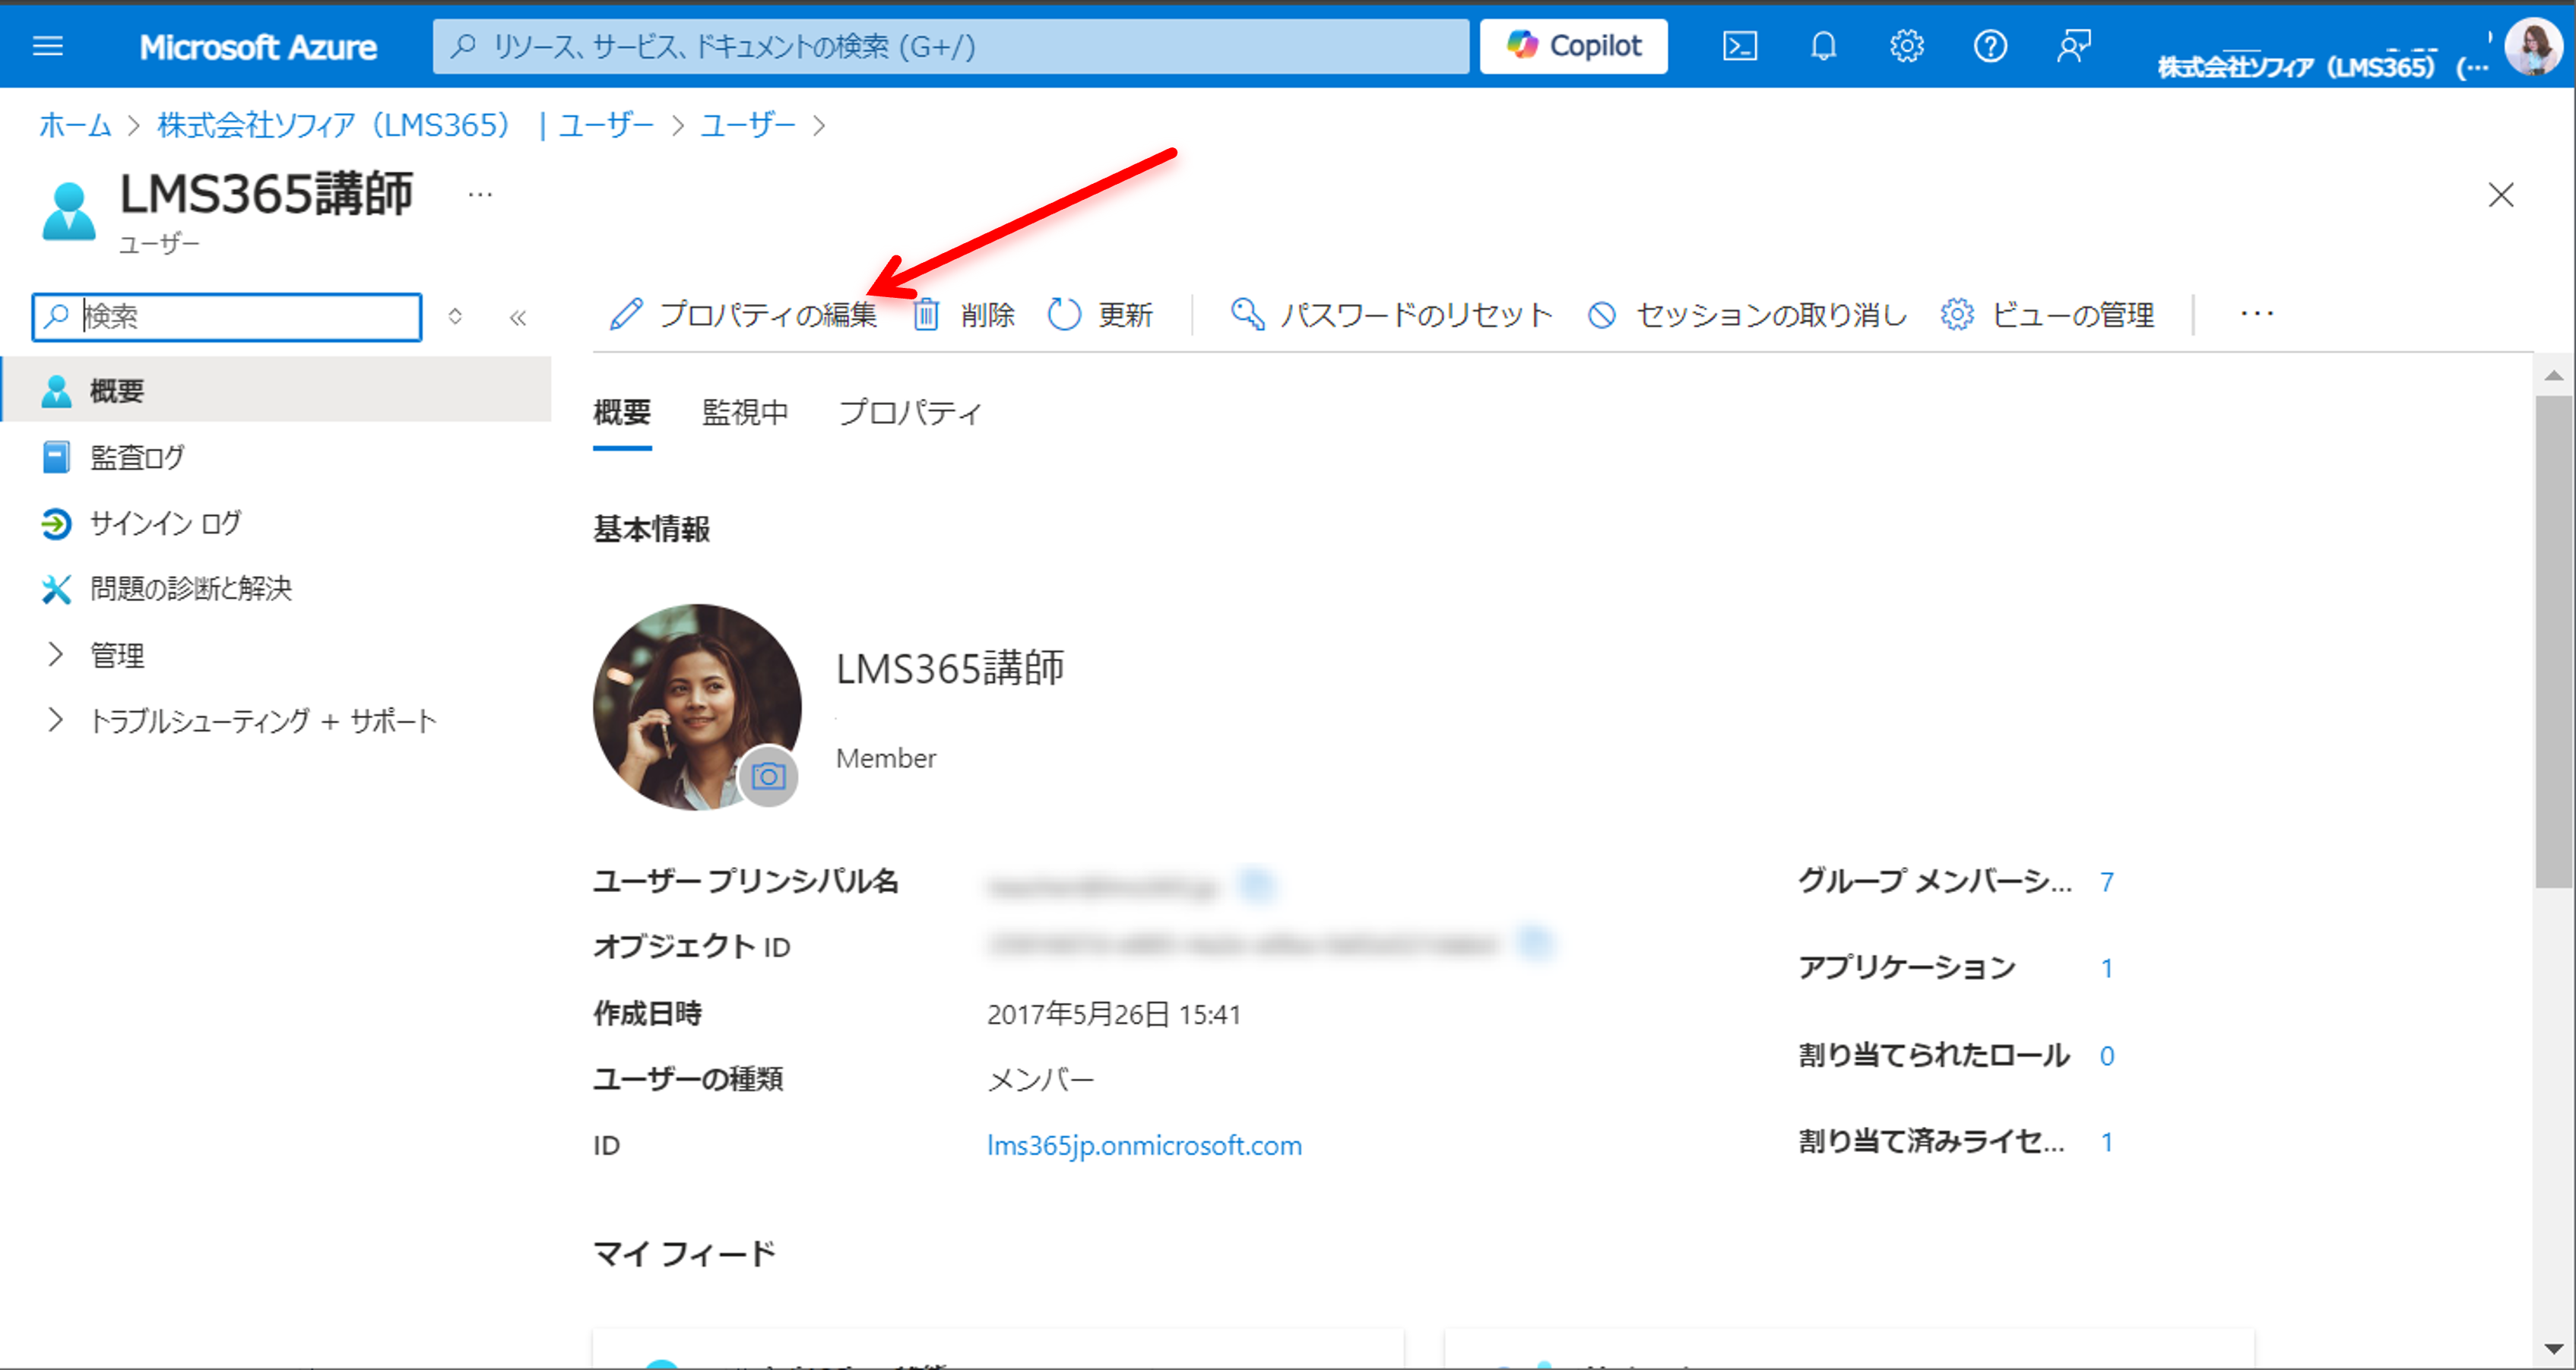Open 割り当てられたロール count 0

tap(2106, 1055)
